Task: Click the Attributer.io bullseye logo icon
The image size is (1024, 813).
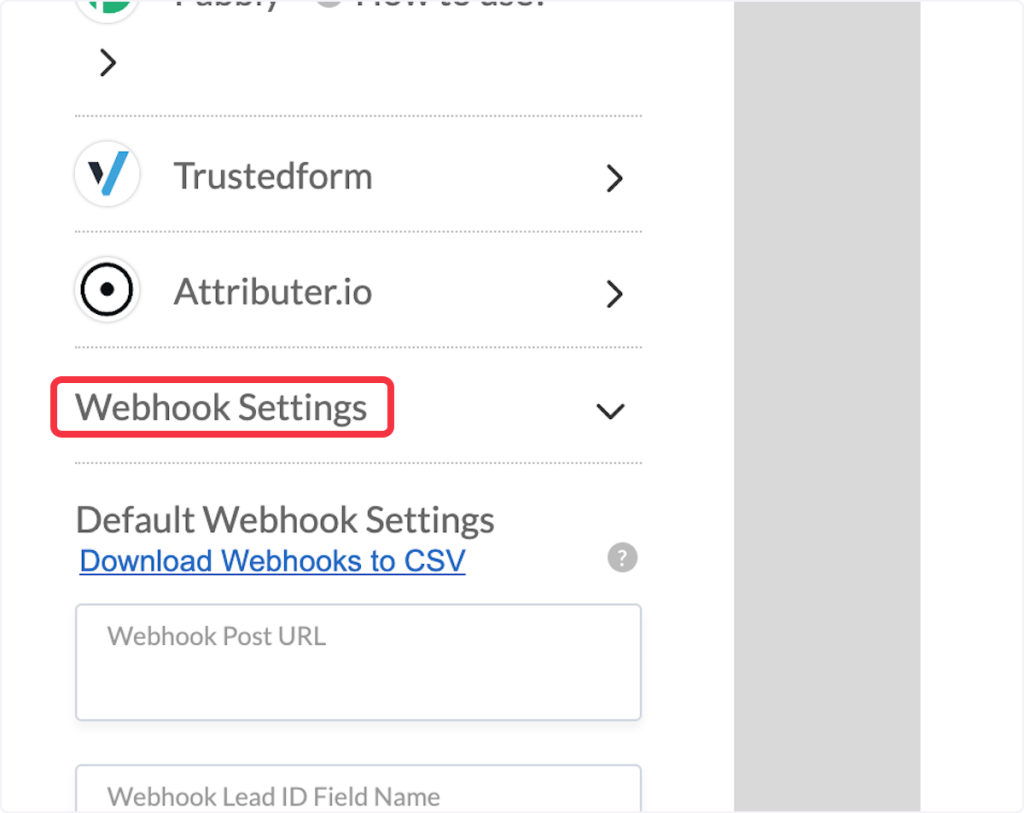Action: point(107,291)
